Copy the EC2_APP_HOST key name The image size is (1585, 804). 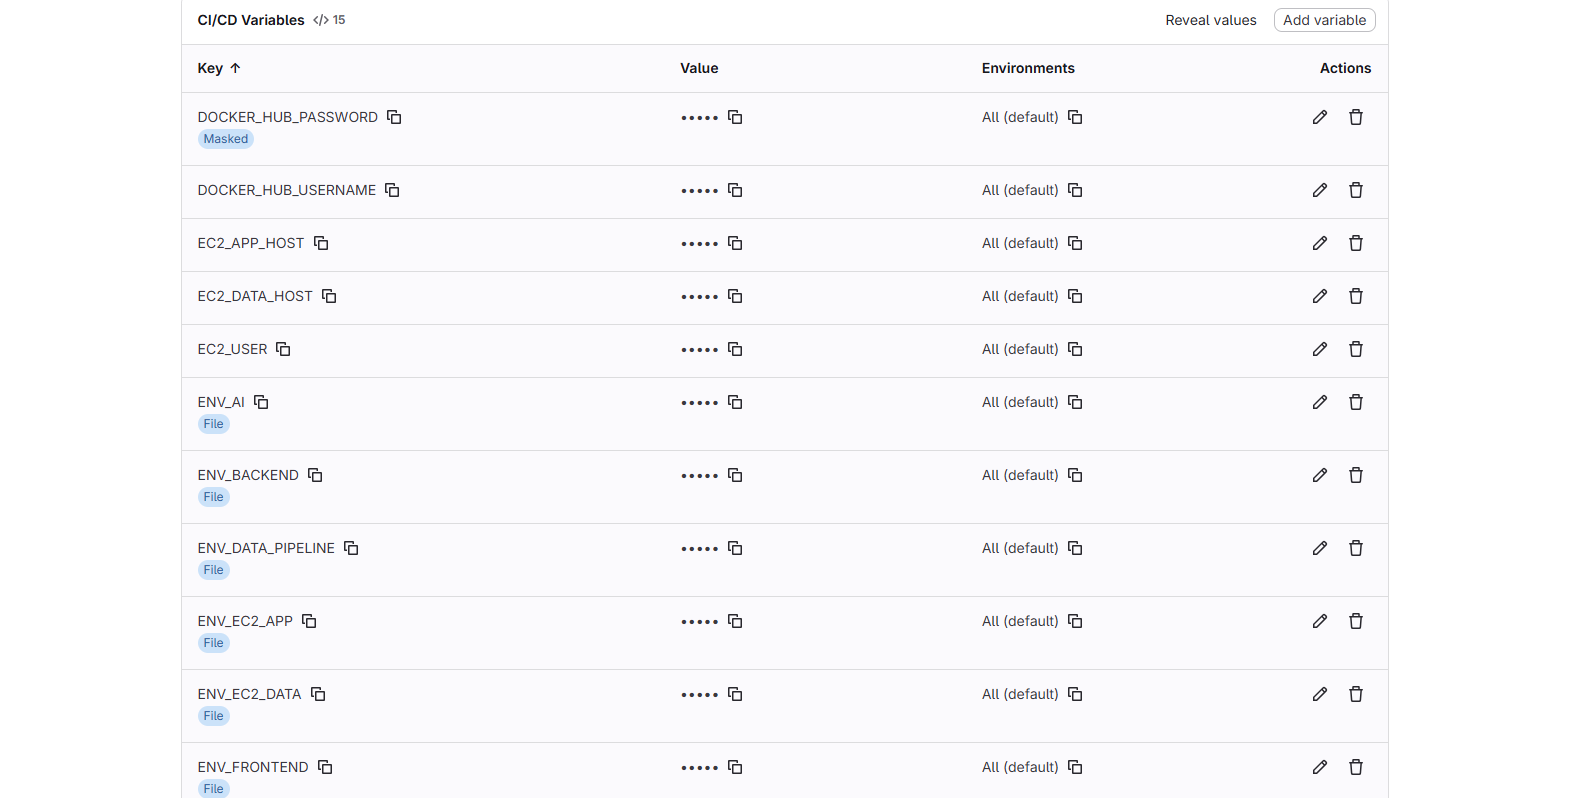(321, 243)
